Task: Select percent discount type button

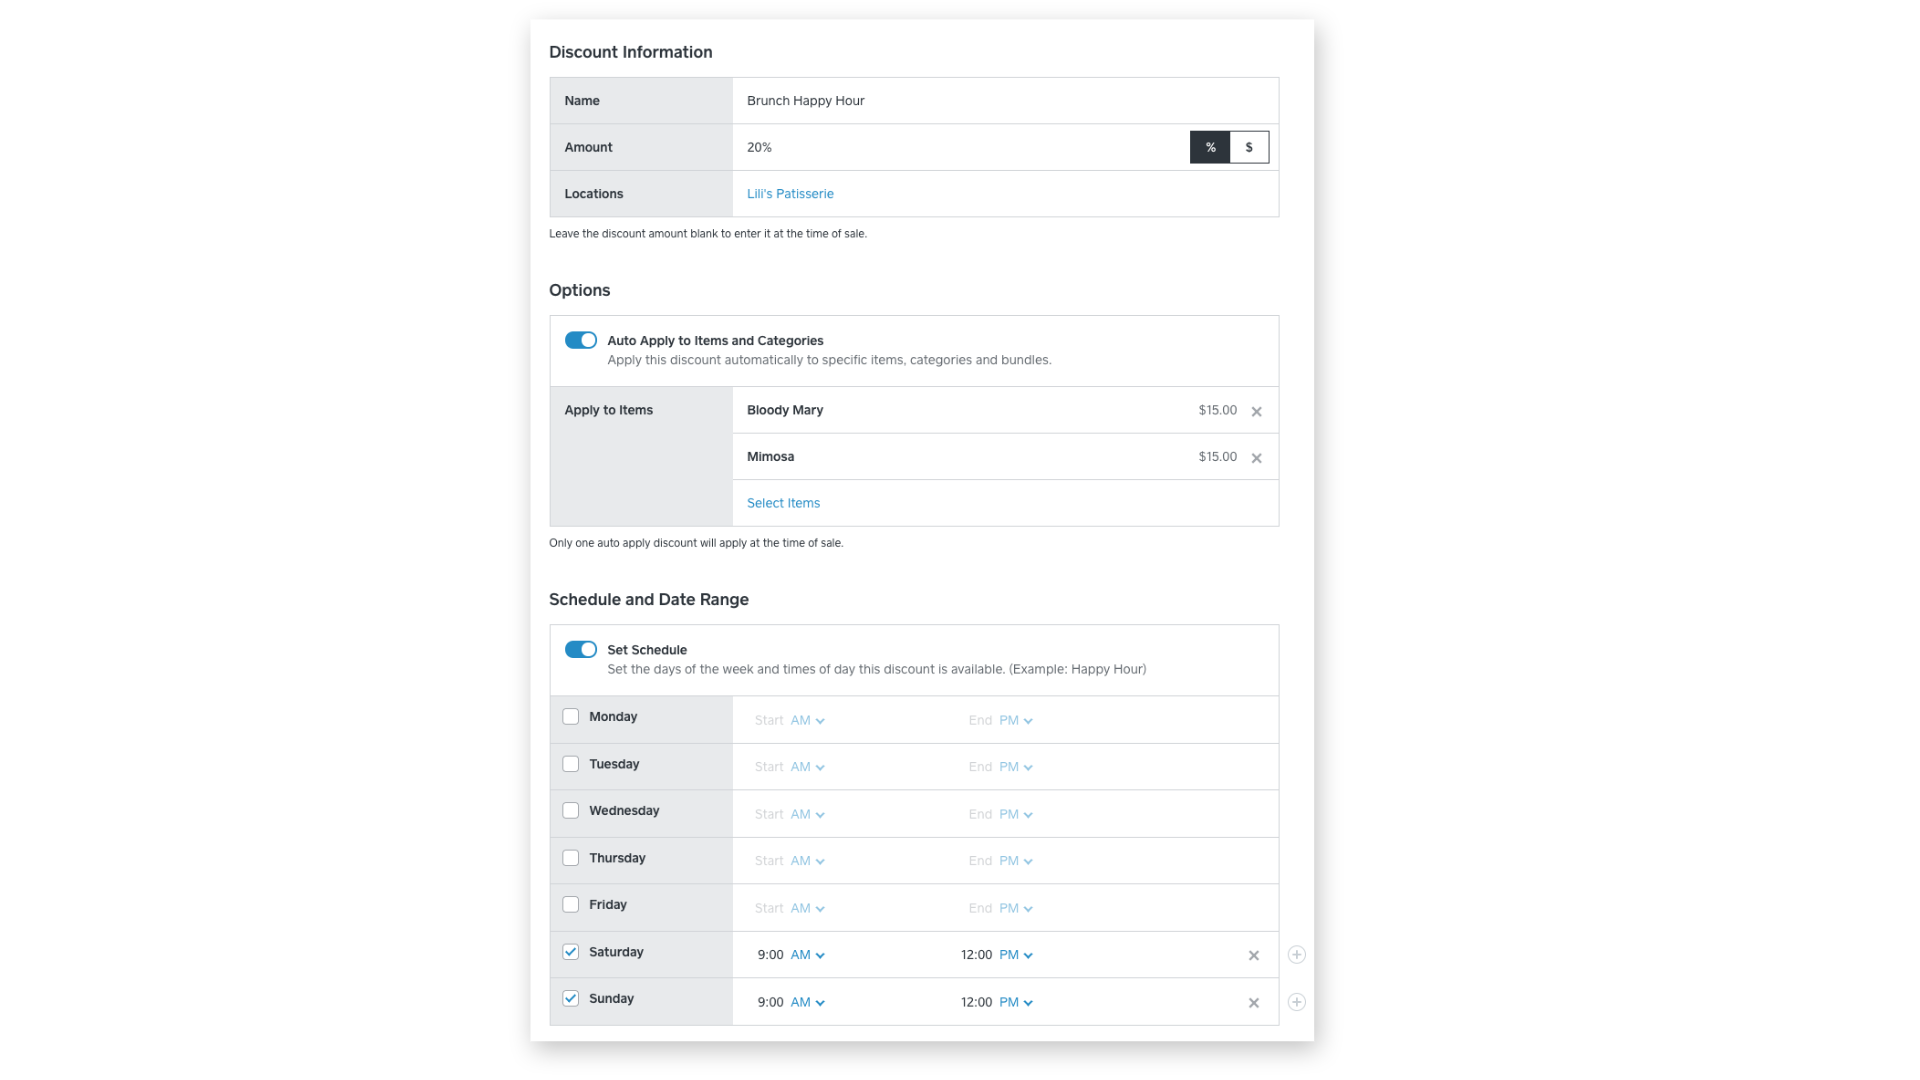Action: click(1210, 147)
